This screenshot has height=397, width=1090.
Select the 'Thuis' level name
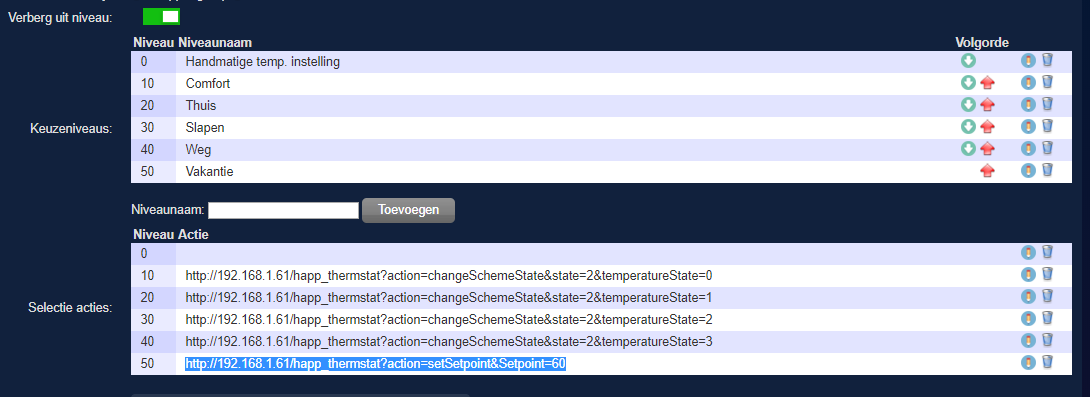point(201,106)
